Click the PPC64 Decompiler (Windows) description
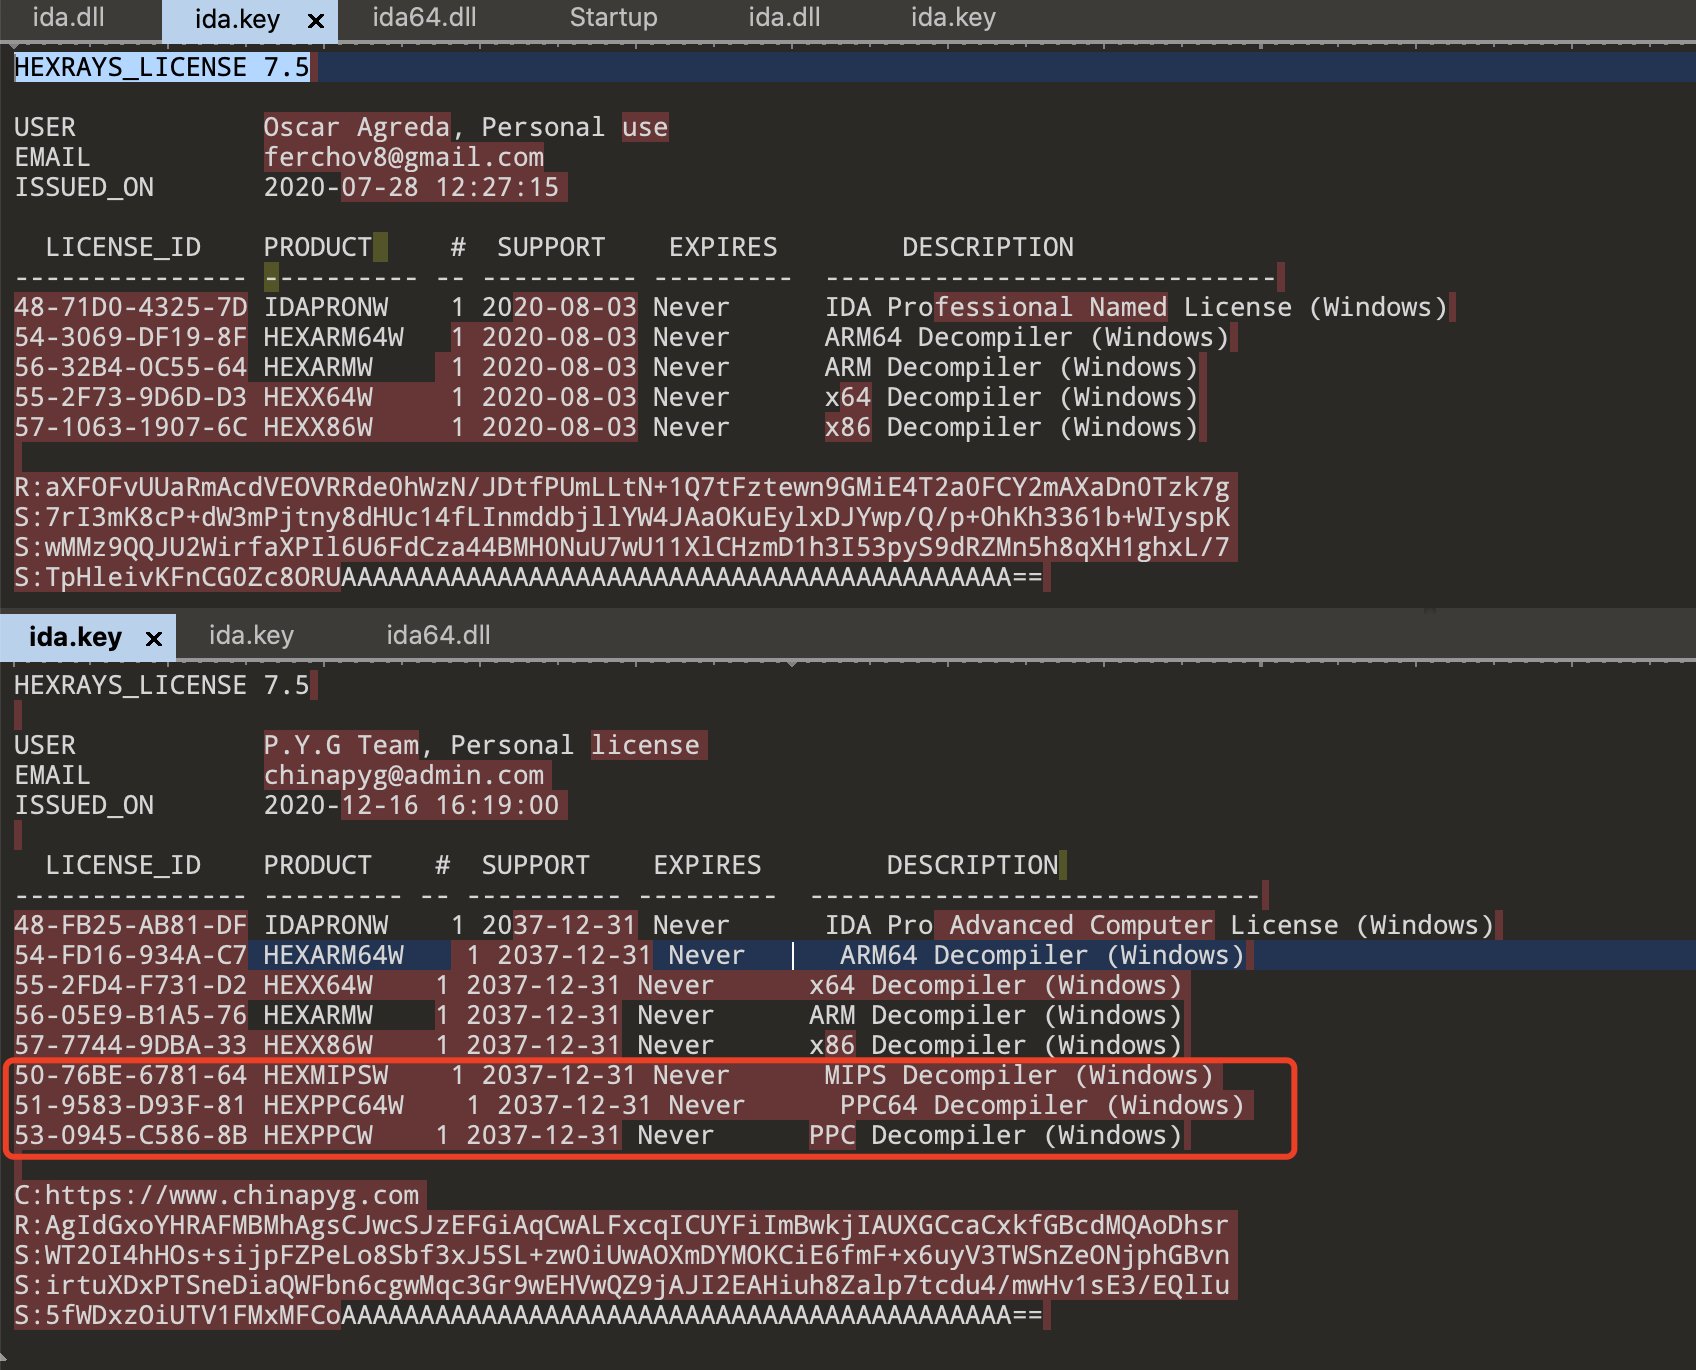Viewport: 1696px width, 1370px height. [1042, 1105]
